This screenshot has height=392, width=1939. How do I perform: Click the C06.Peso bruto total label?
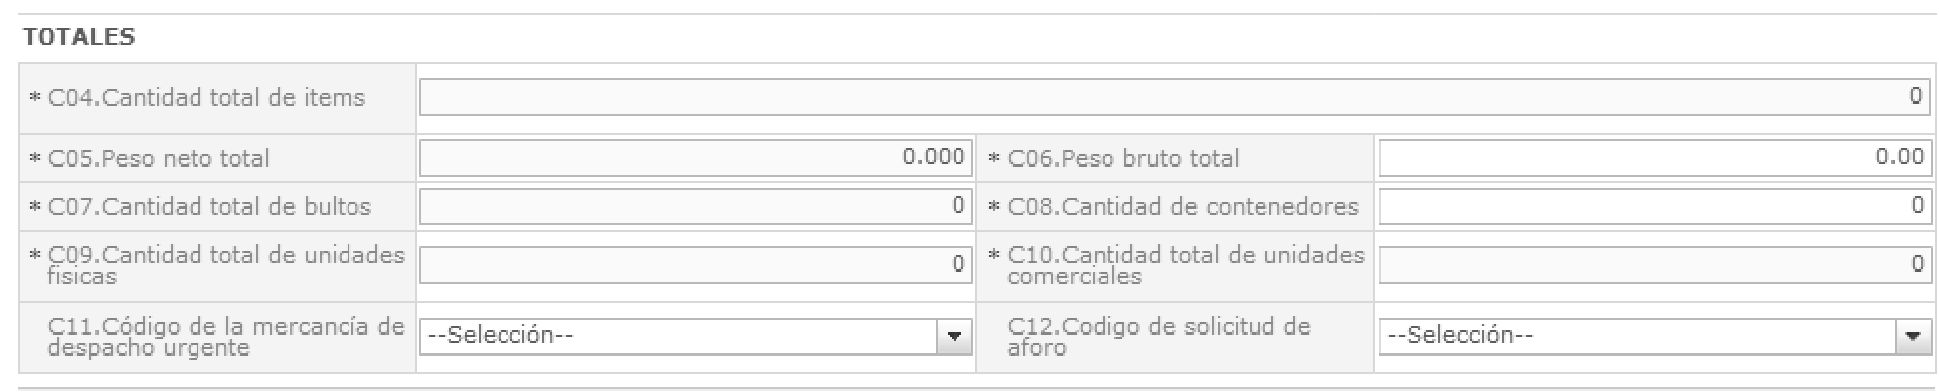pos(1123,158)
